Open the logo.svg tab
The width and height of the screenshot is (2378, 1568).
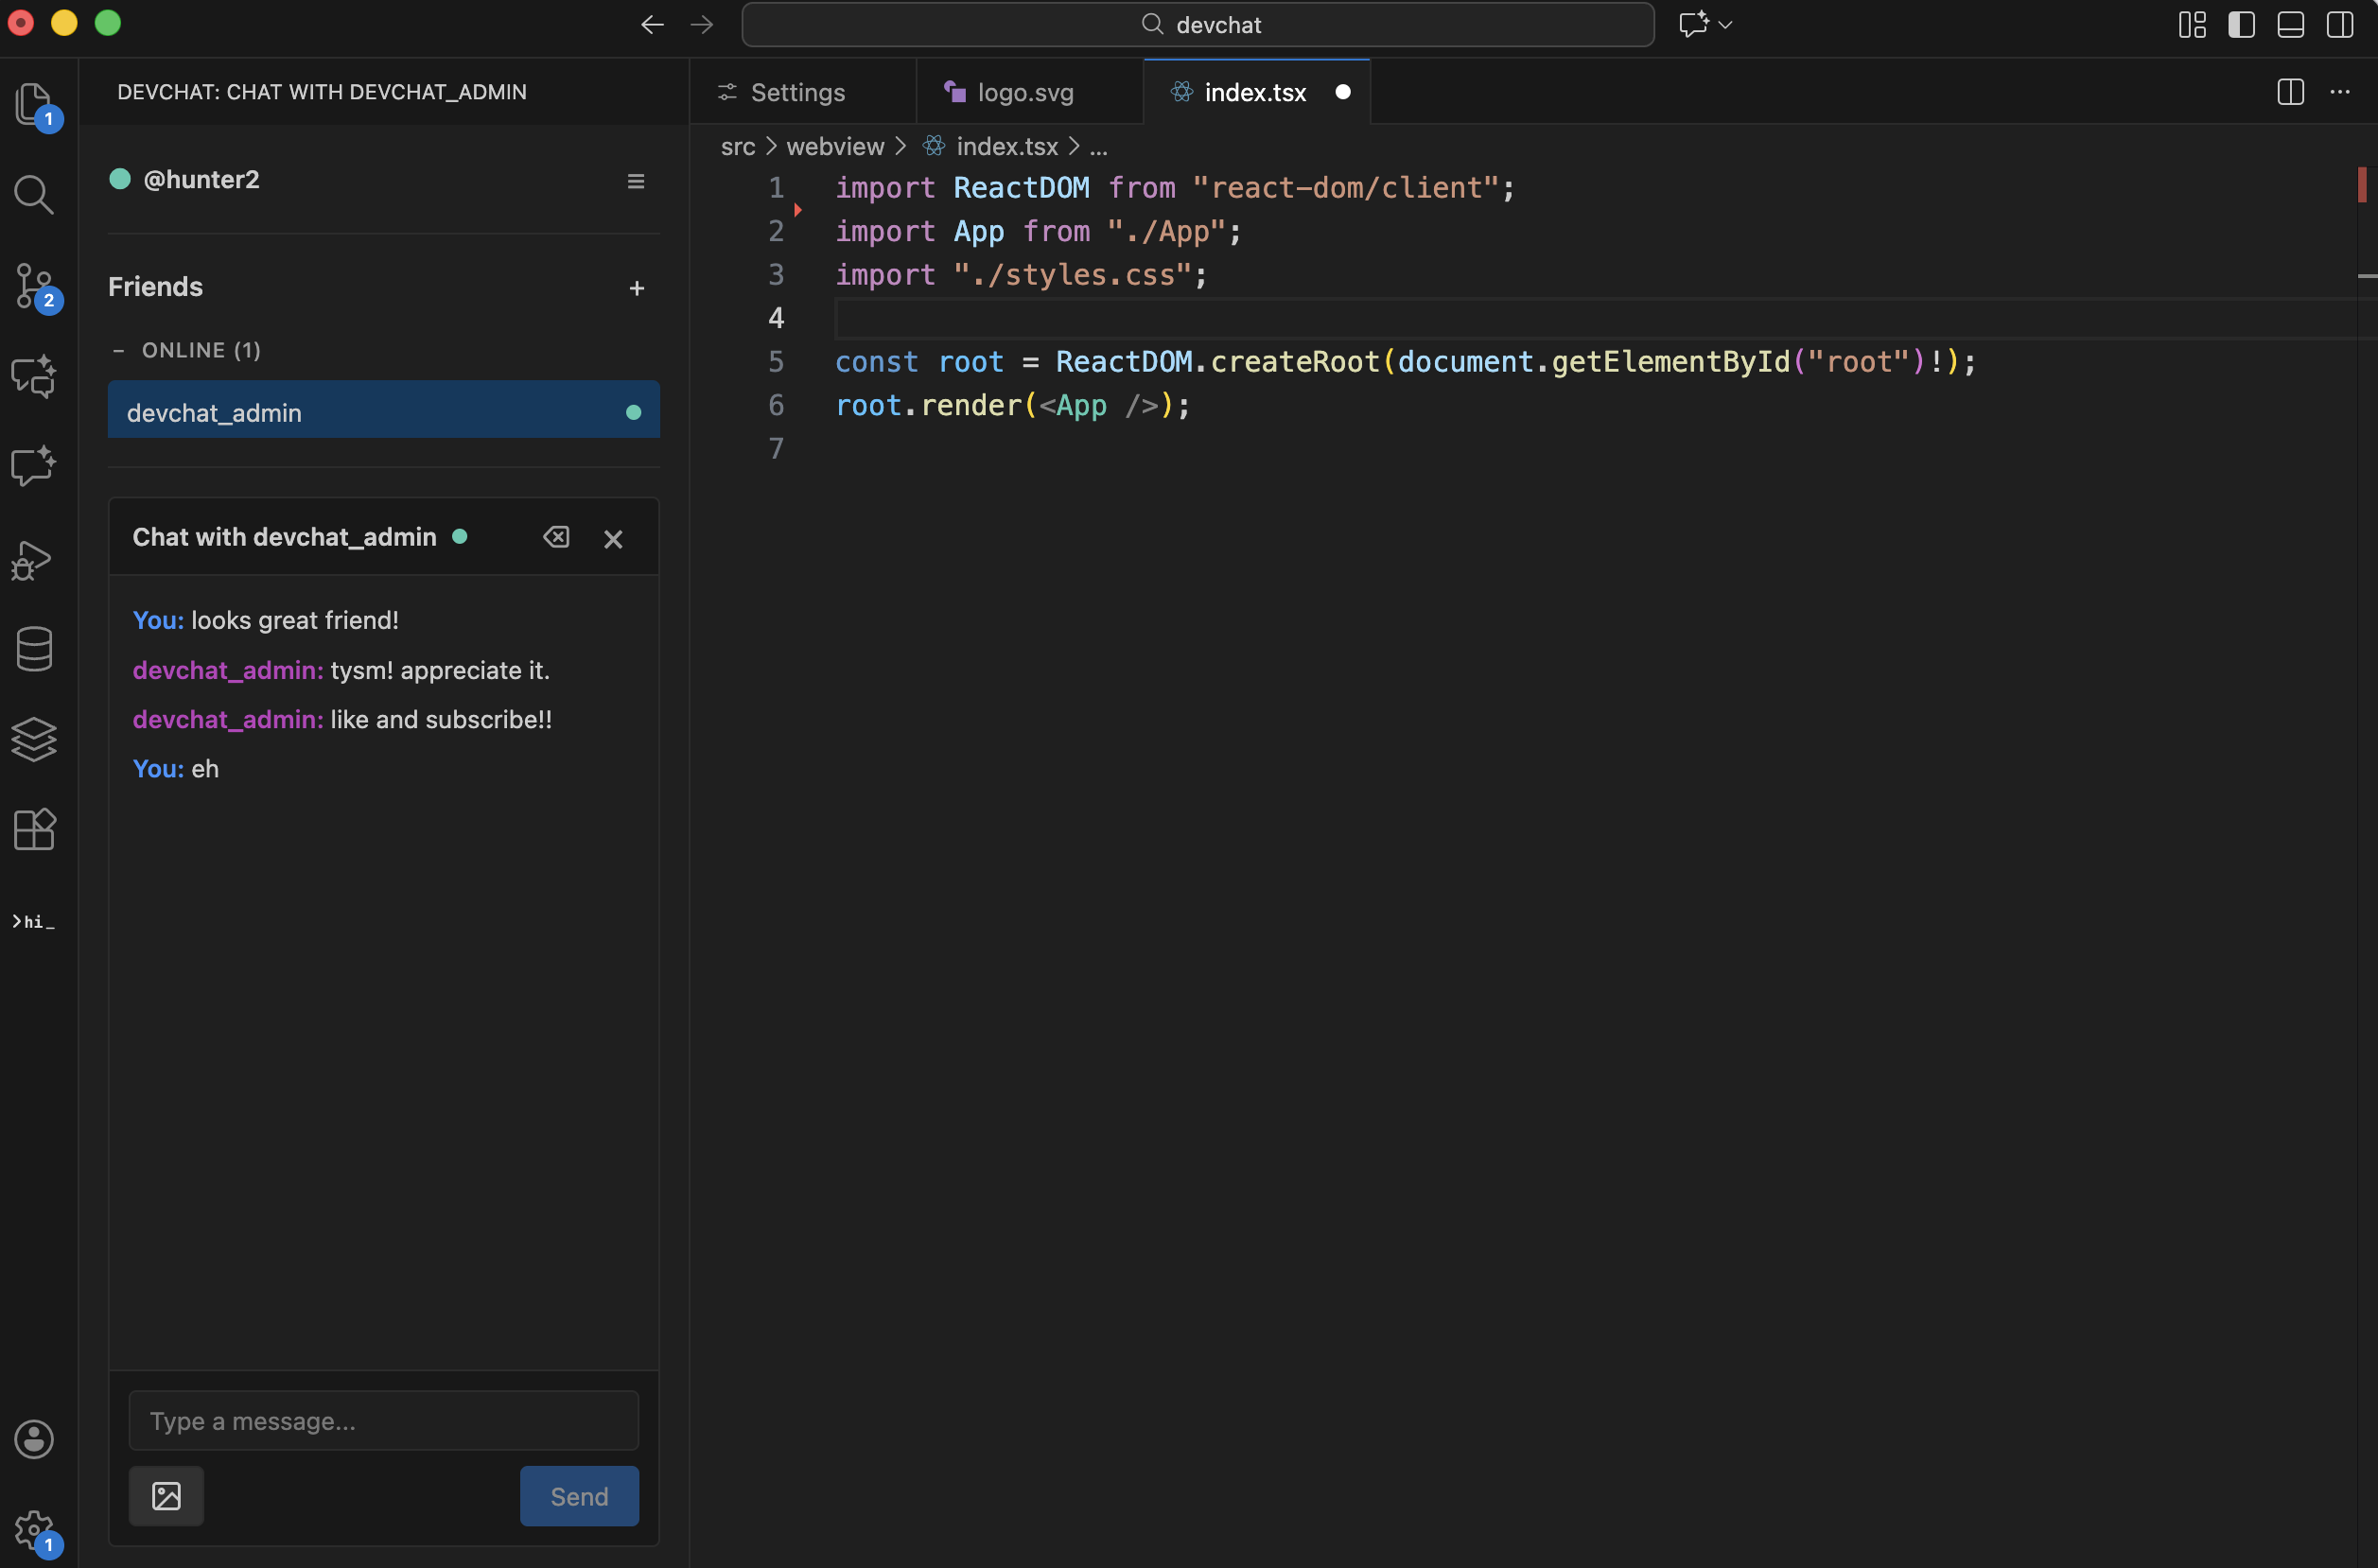click(x=1025, y=92)
